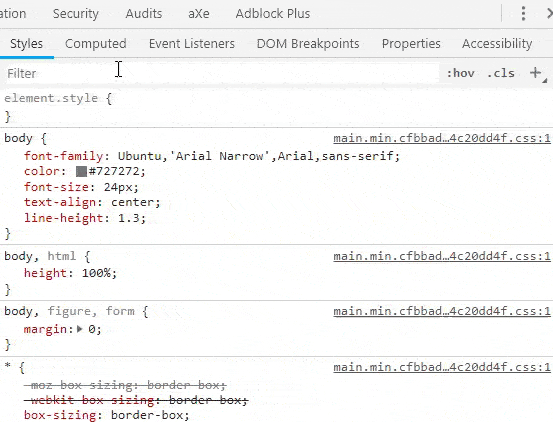Open the Properties tab

[x=411, y=44]
